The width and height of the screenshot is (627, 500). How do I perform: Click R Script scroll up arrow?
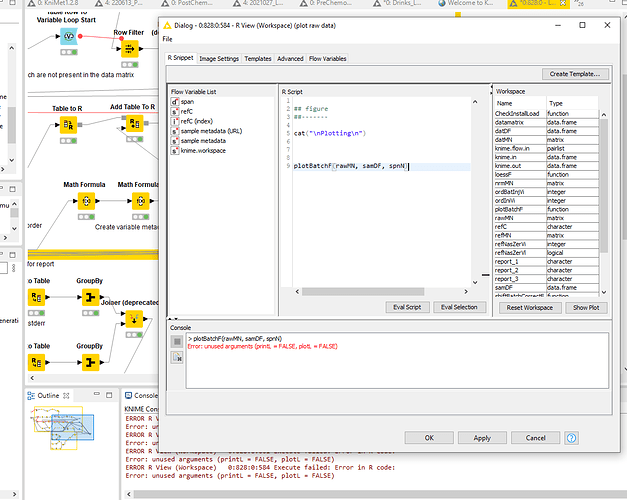click(x=475, y=102)
